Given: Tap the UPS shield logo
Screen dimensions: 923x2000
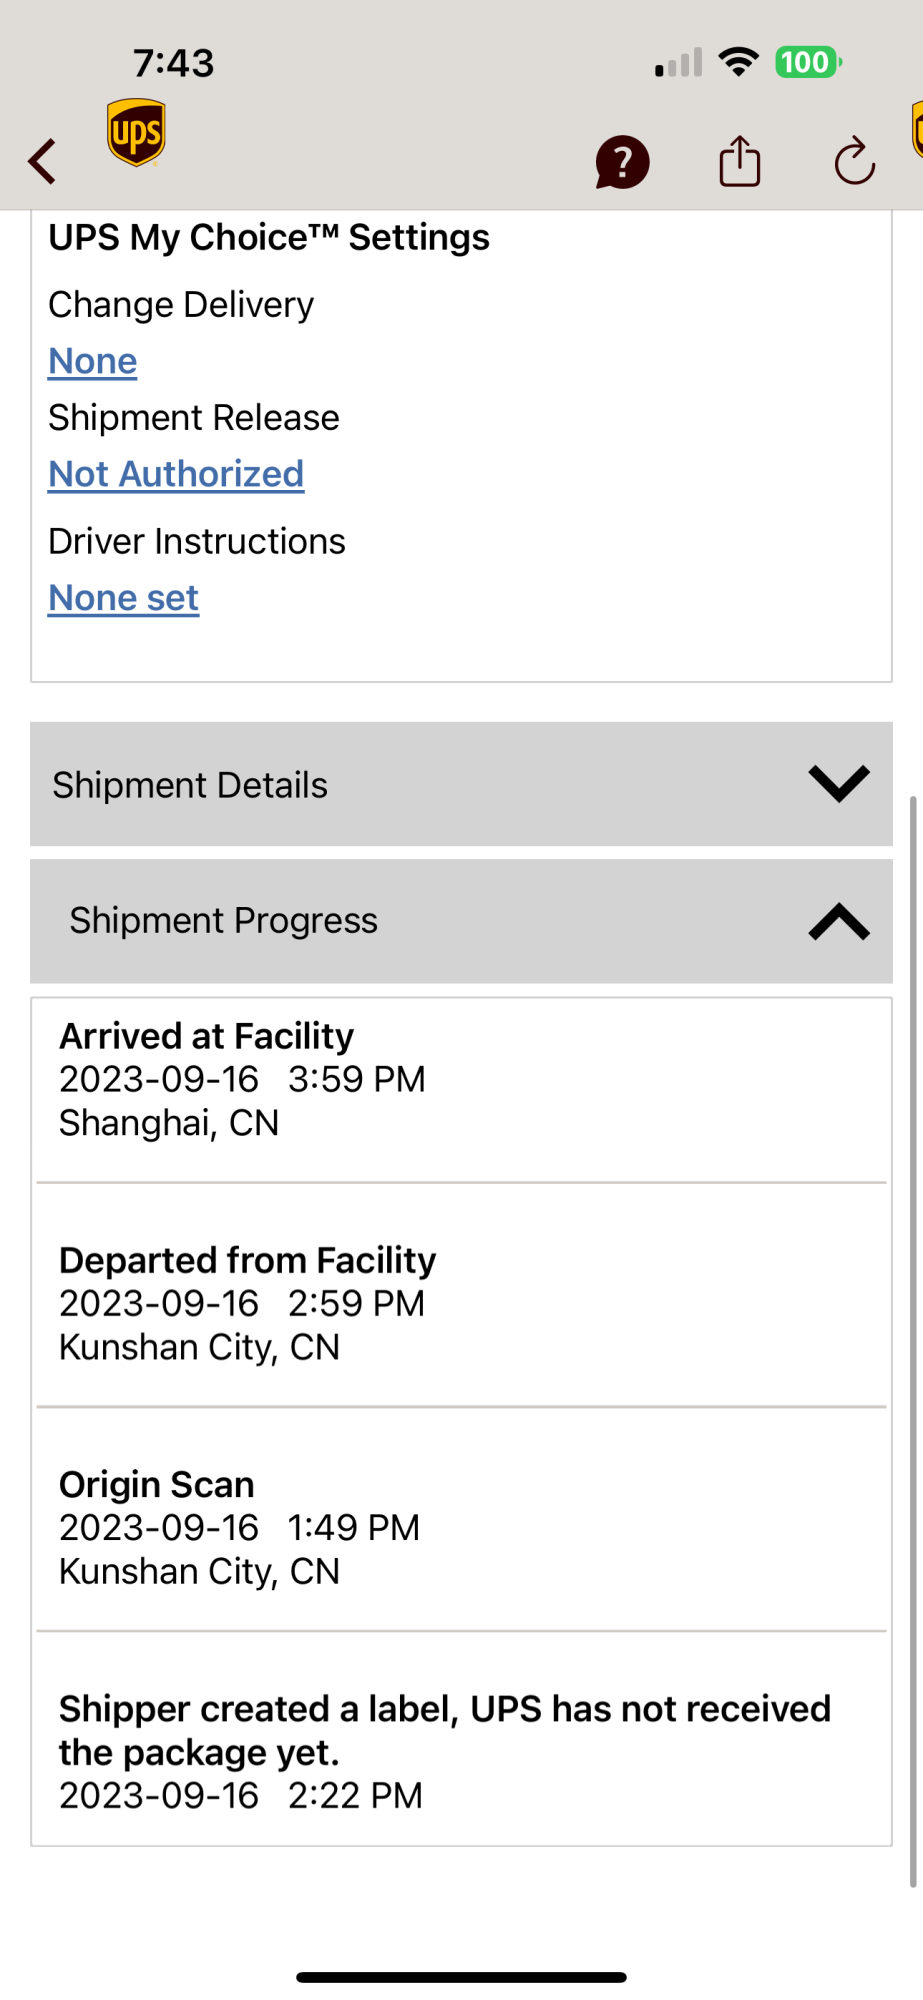Looking at the screenshot, I should click(x=136, y=132).
